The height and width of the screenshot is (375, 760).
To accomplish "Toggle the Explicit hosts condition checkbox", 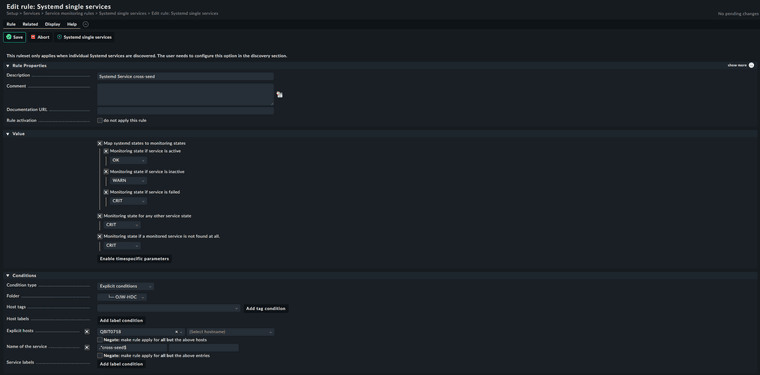I will coord(87,332).
